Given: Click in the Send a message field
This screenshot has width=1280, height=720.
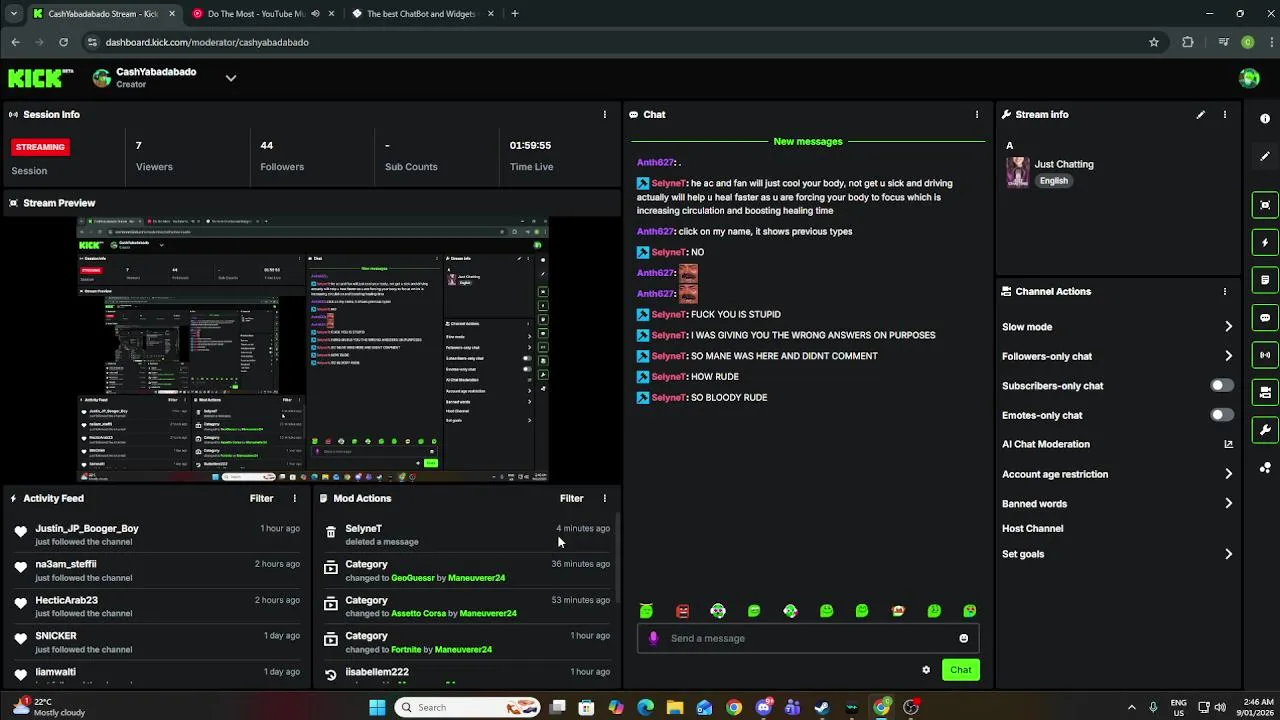Looking at the screenshot, I should click(x=808, y=638).
